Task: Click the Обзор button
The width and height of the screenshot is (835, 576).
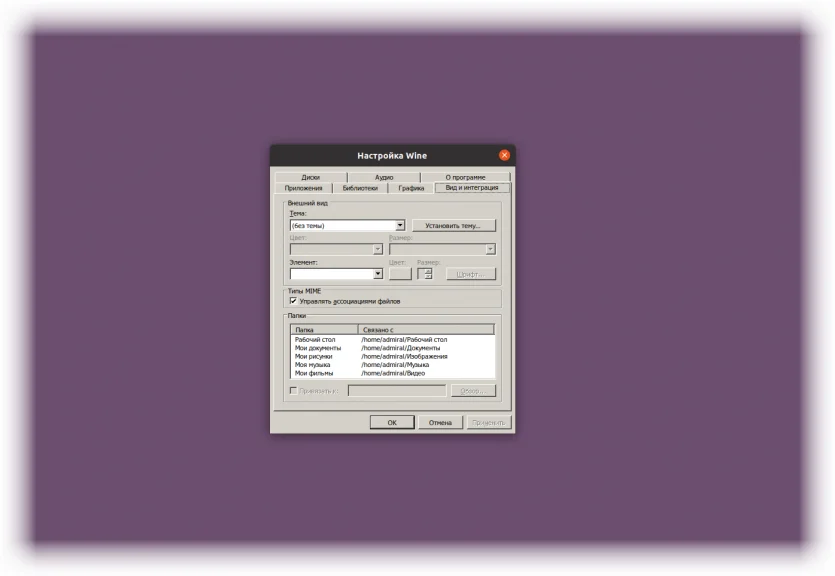Action: pos(473,391)
